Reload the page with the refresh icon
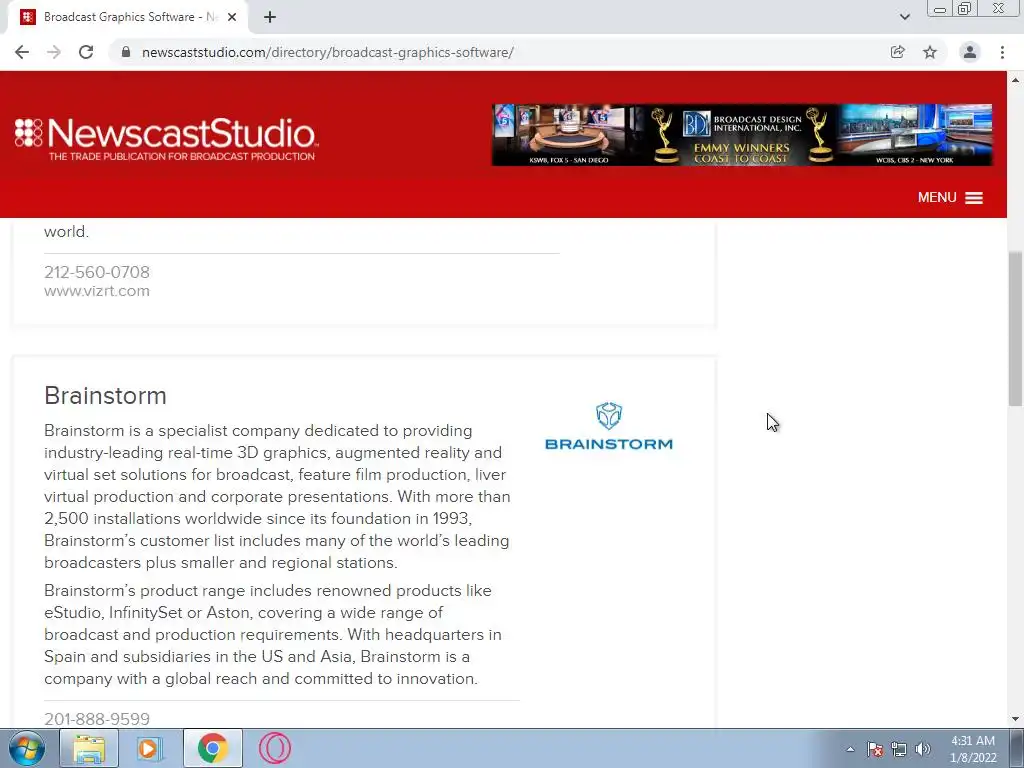Screen dimensions: 1024x768 coord(86,52)
